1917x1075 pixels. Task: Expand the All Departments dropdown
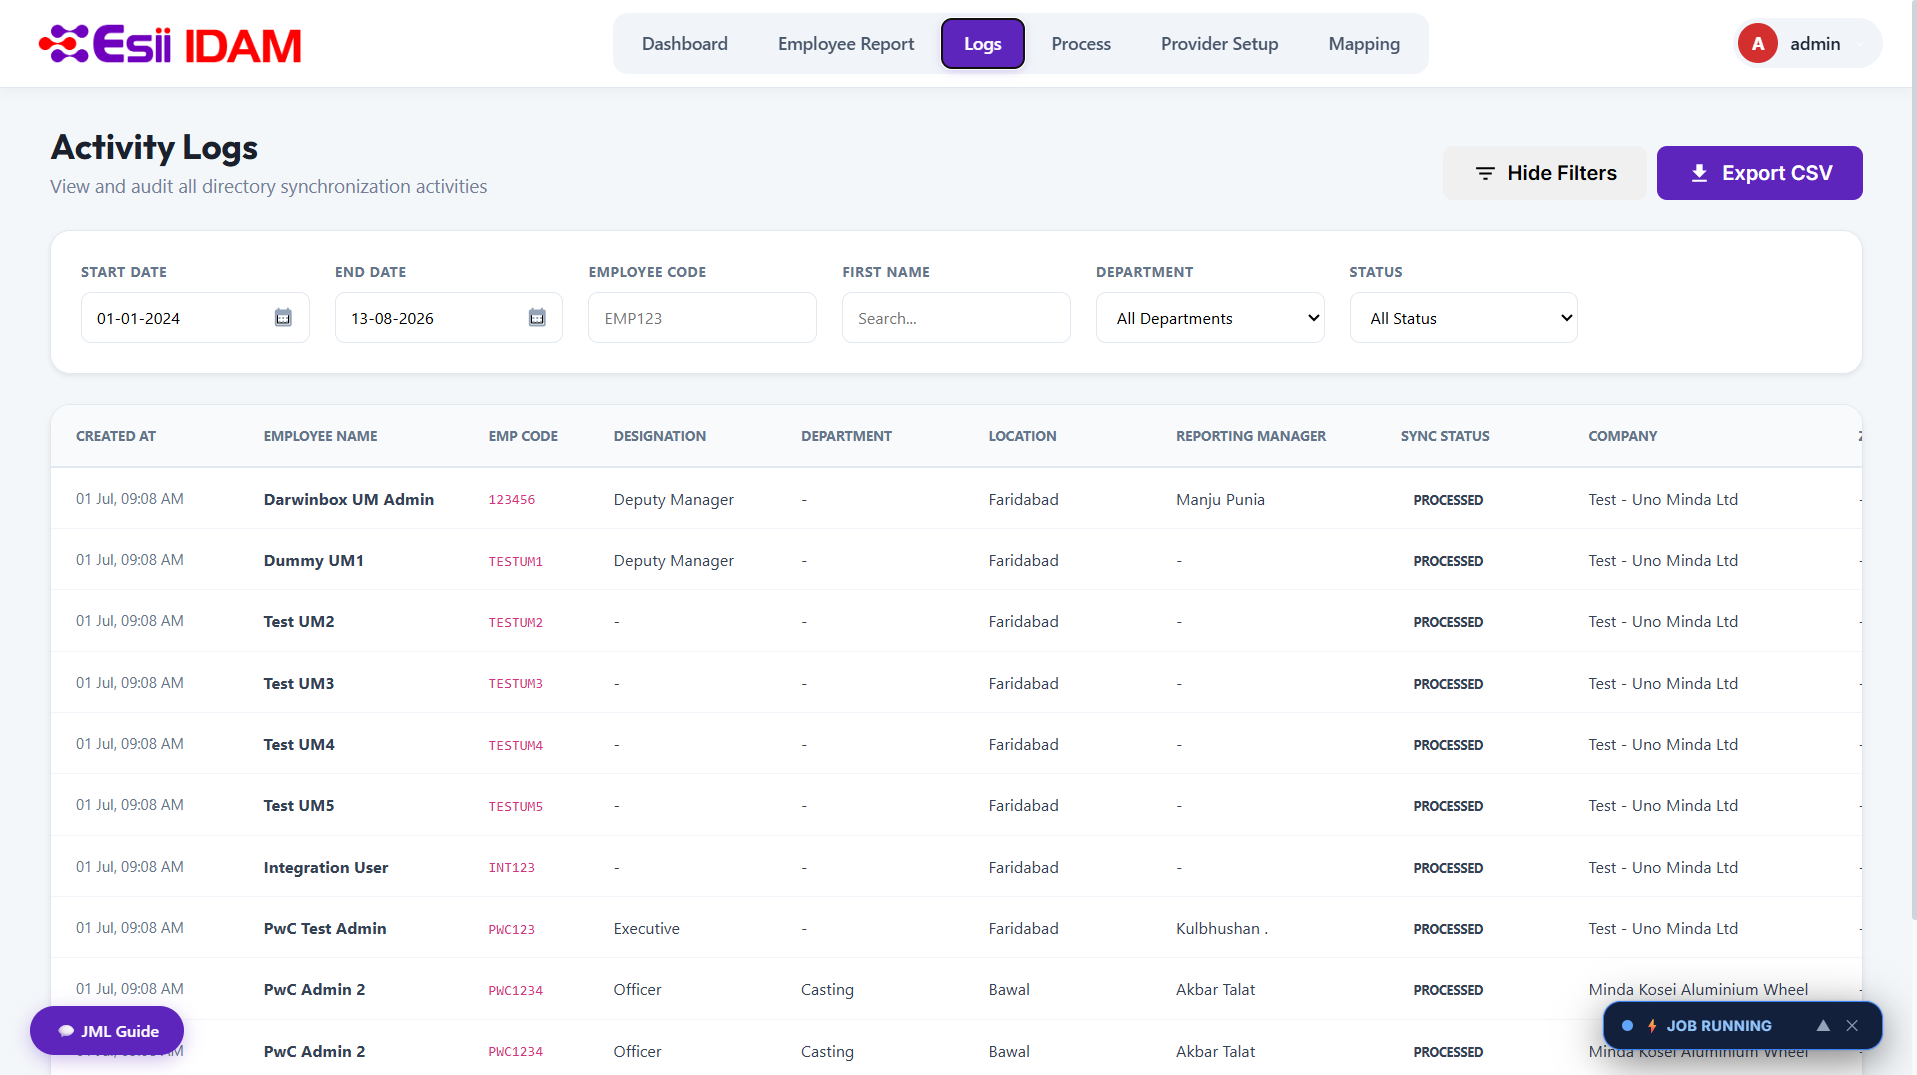click(x=1210, y=318)
